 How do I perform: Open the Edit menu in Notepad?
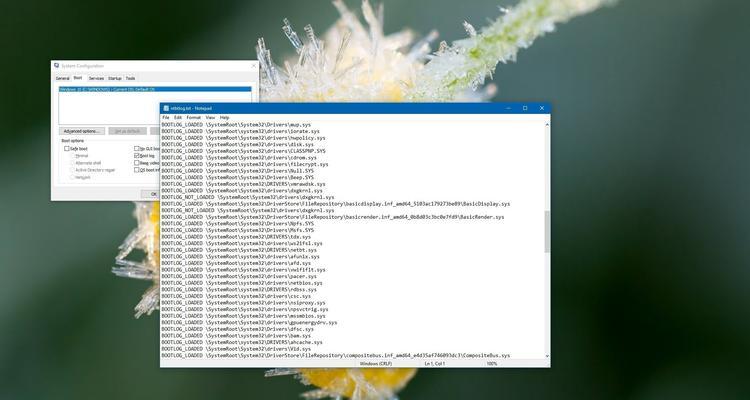point(178,117)
